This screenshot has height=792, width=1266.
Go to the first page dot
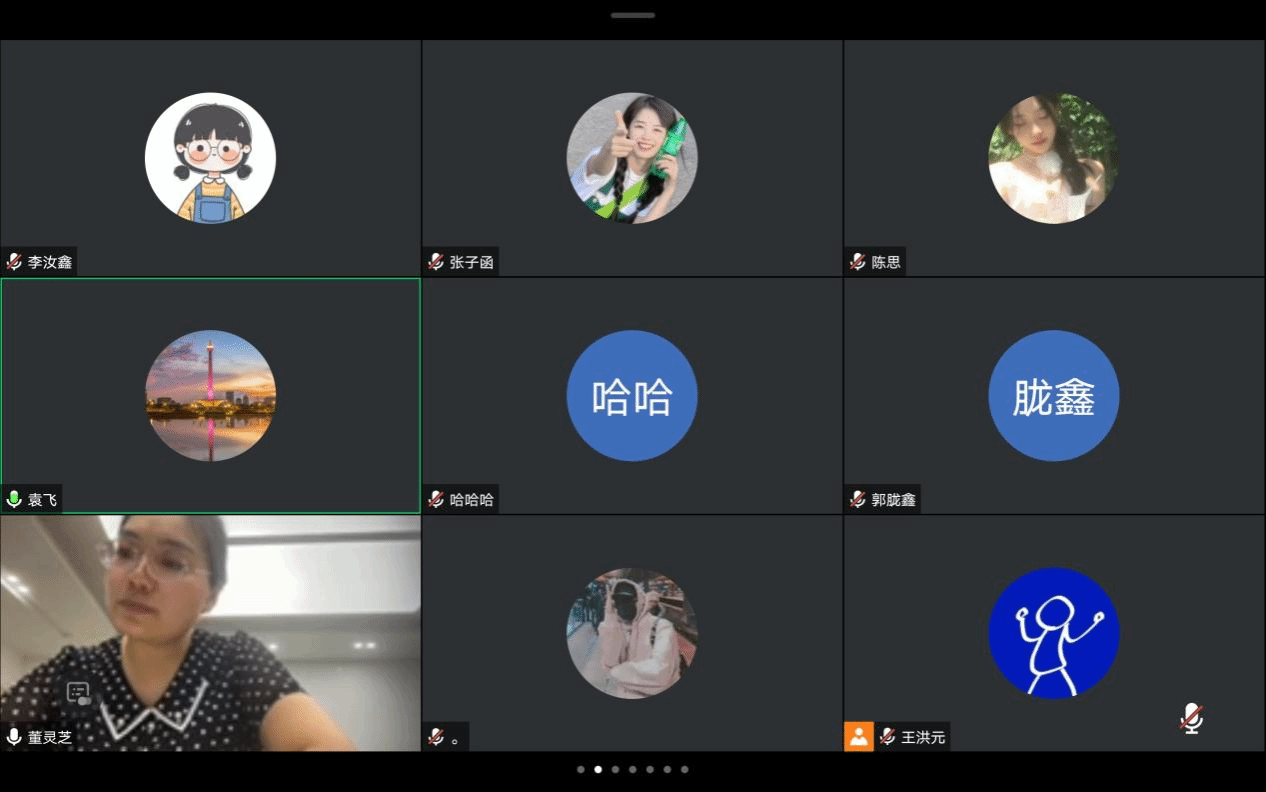pos(581,770)
